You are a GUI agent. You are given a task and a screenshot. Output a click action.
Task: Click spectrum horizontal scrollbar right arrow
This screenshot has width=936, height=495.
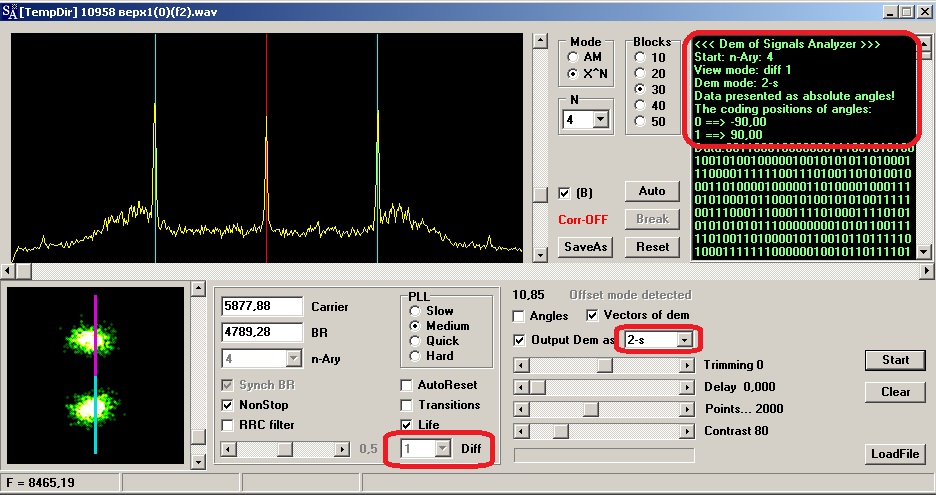tap(924, 271)
